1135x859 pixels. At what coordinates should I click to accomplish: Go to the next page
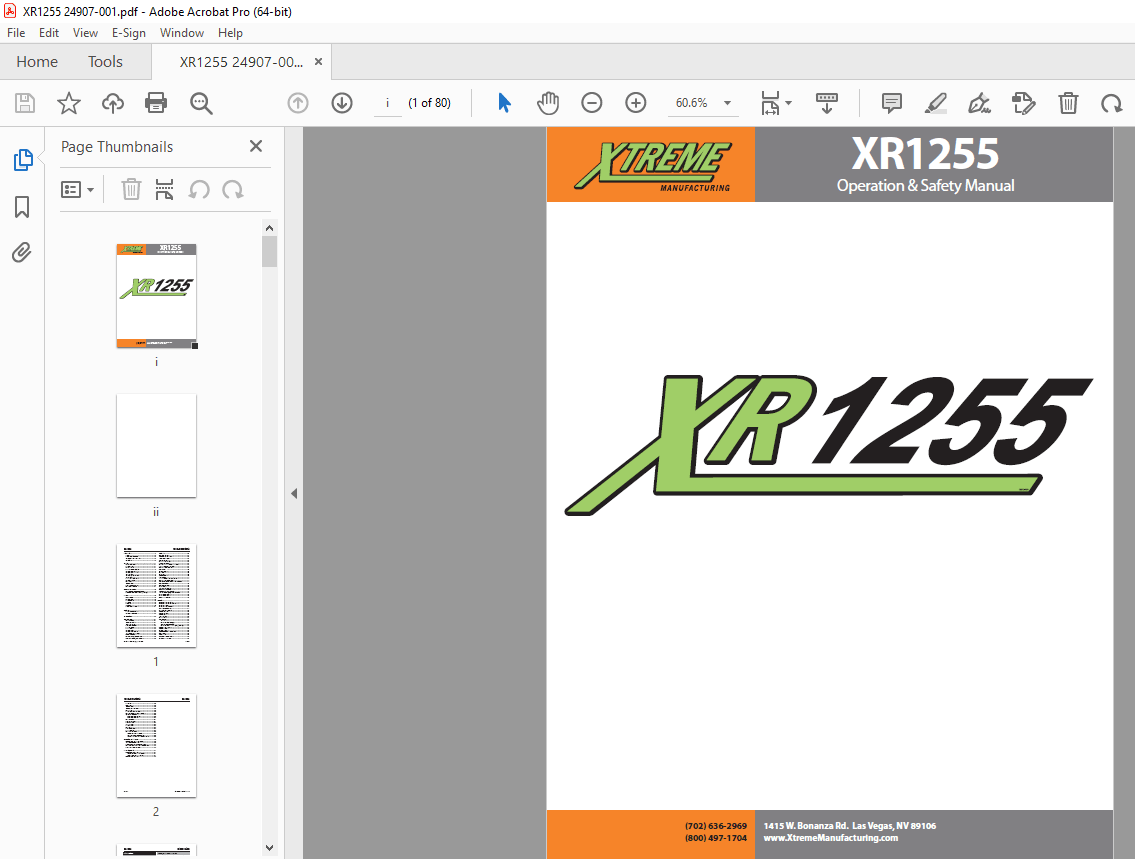[x=341, y=103]
